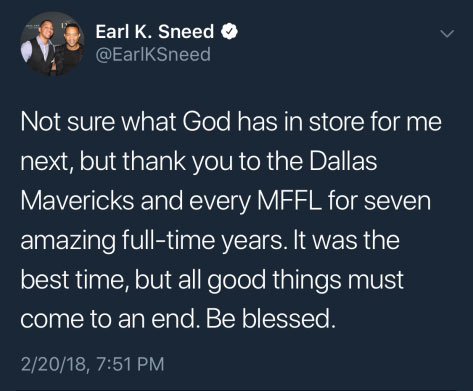Click the display name Earl K. Sneed
Viewport: 473px width, 391px height.
pos(155,32)
